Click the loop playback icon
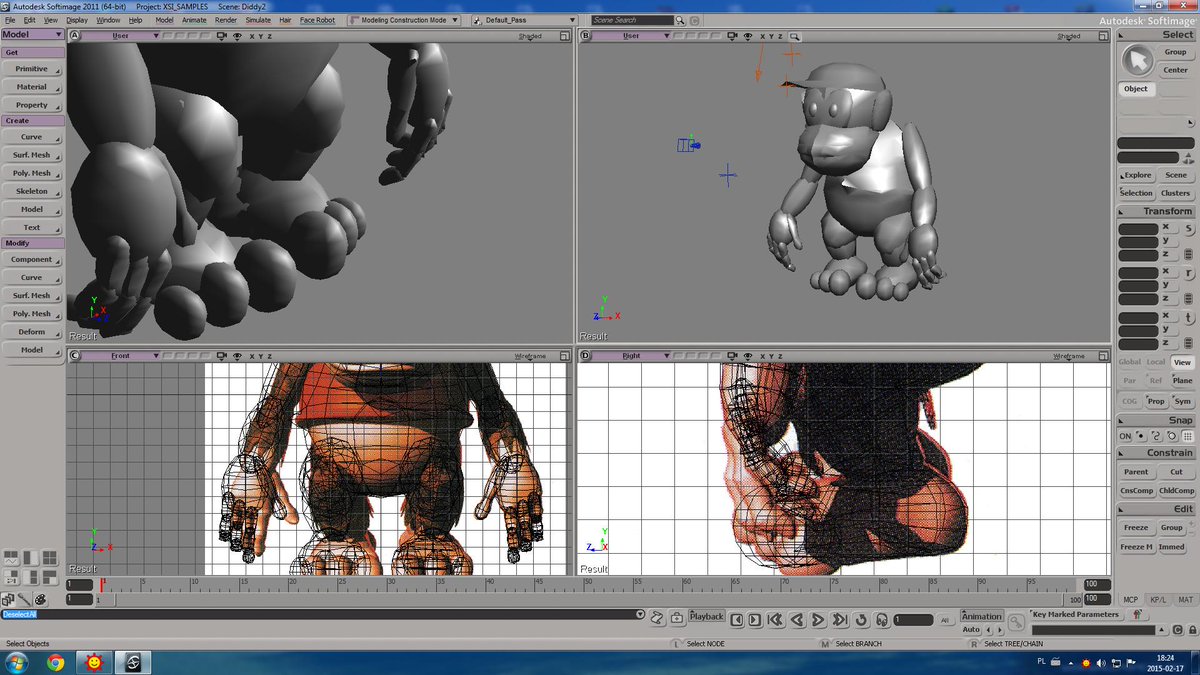 tap(862, 620)
